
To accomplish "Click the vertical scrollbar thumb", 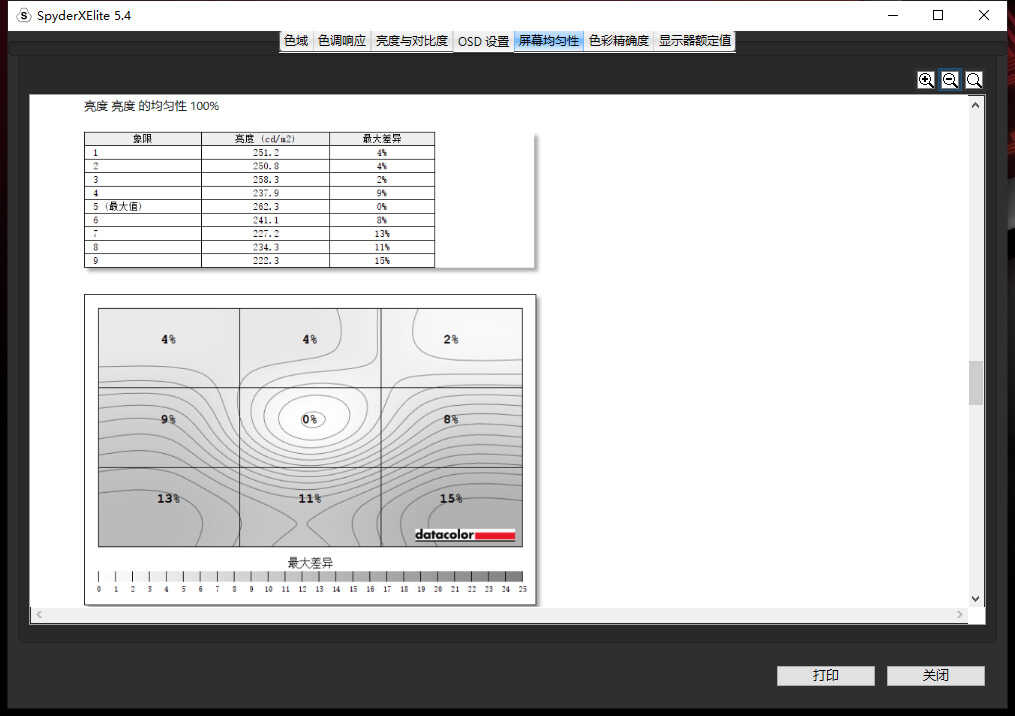I will pyautogui.click(x=976, y=383).
